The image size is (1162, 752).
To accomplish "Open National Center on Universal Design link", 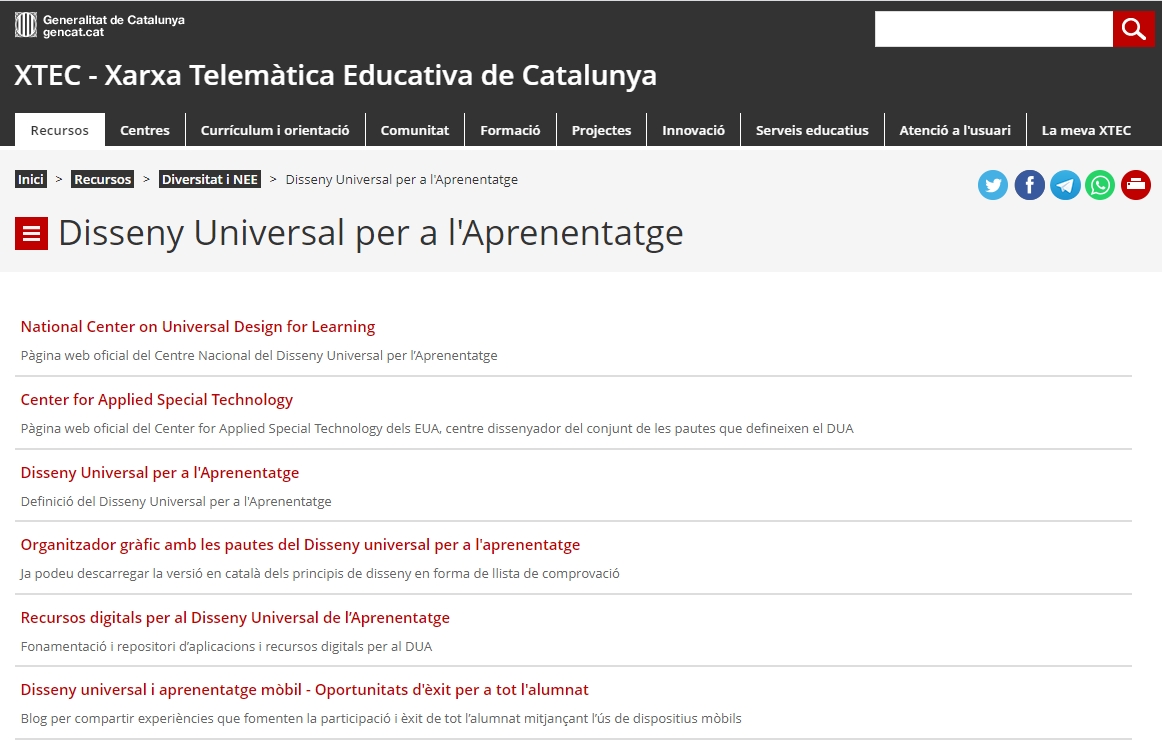I will coord(198,327).
